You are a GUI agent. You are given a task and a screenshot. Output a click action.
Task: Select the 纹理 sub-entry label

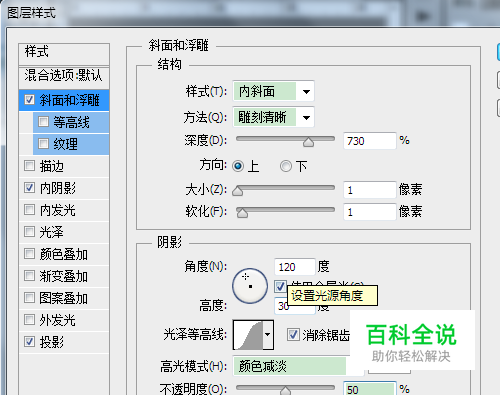[65, 144]
